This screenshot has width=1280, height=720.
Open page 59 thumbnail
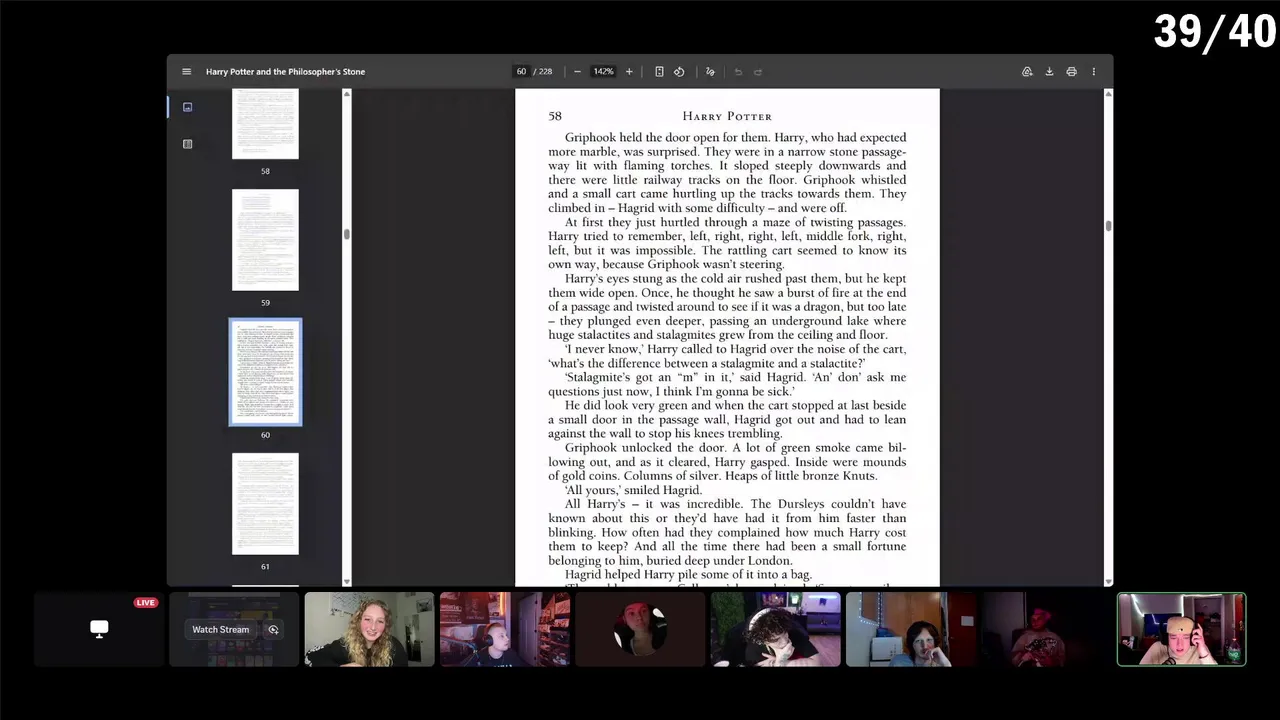point(265,240)
